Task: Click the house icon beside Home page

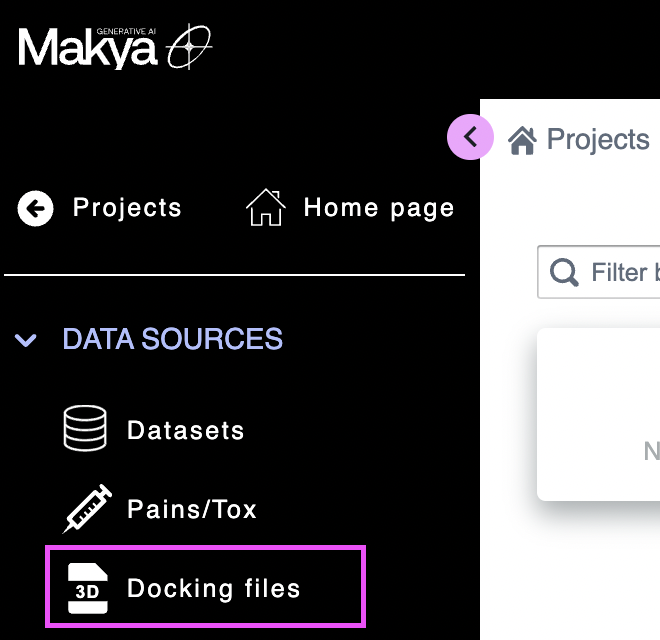Action: (266, 209)
